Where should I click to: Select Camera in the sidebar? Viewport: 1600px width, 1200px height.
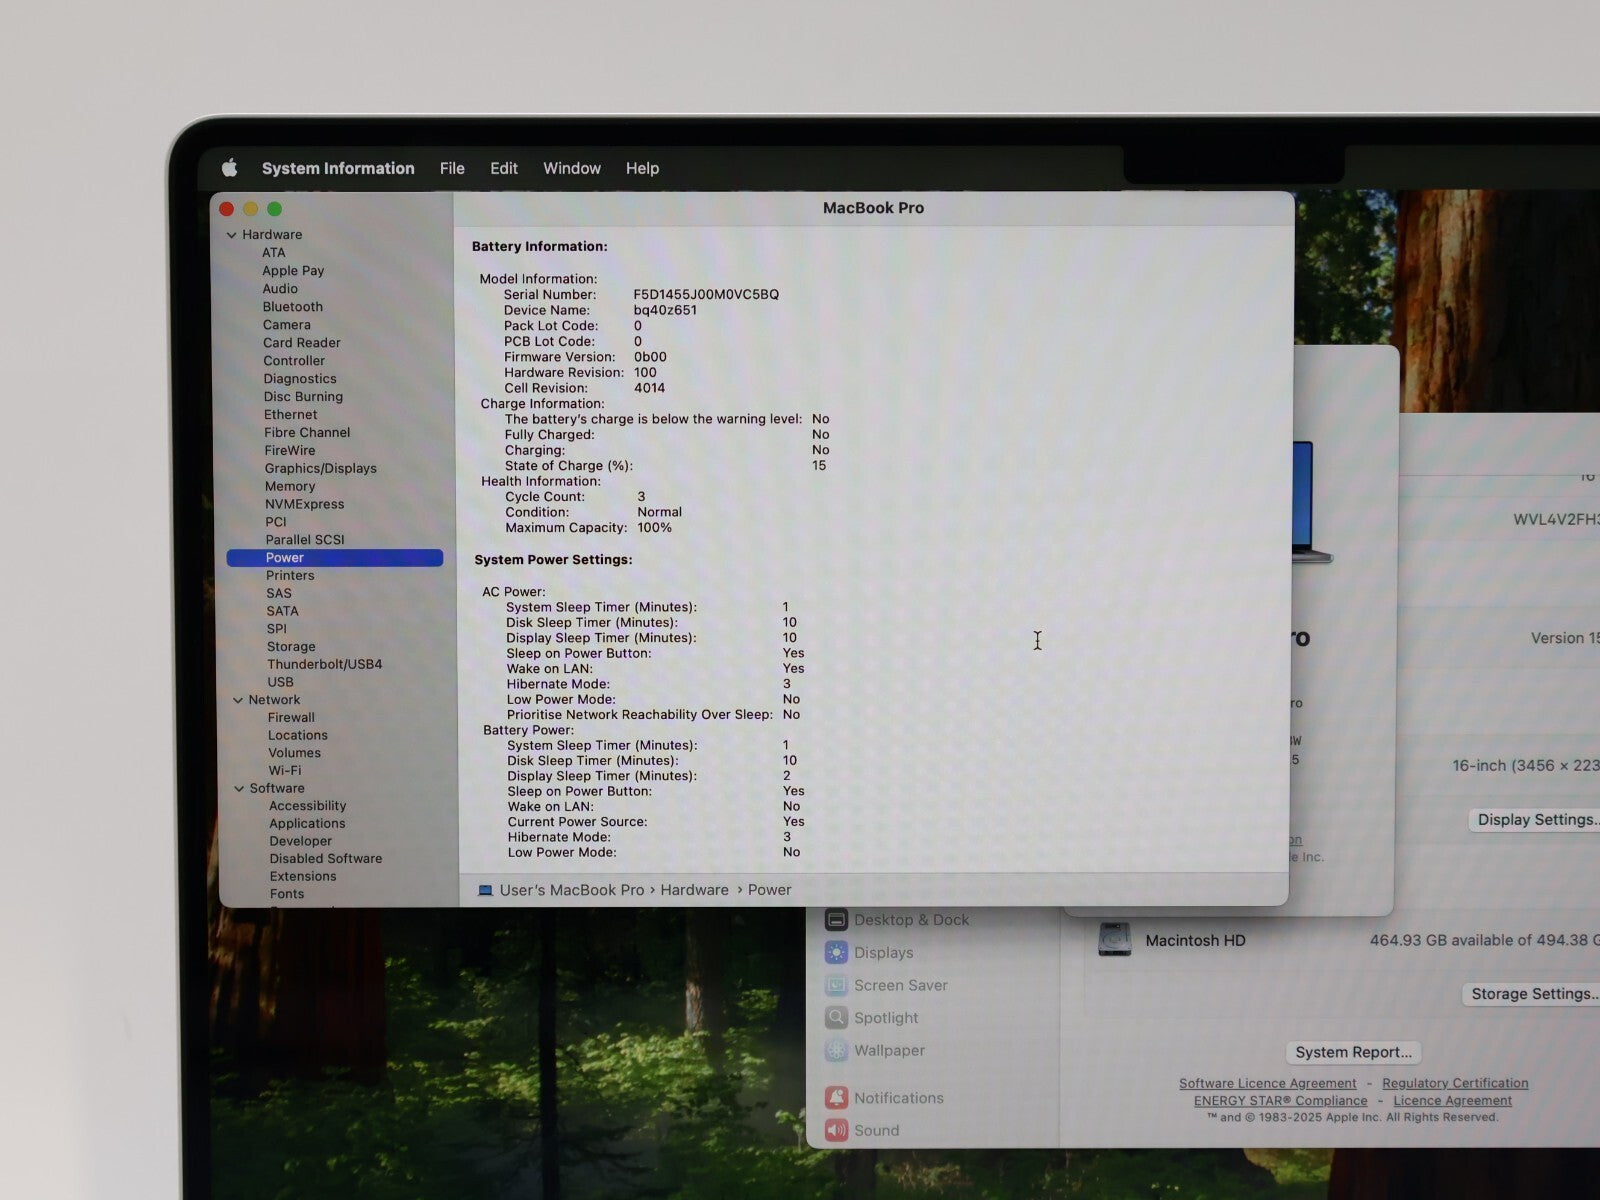pyautogui.click(x=287, y=324)
